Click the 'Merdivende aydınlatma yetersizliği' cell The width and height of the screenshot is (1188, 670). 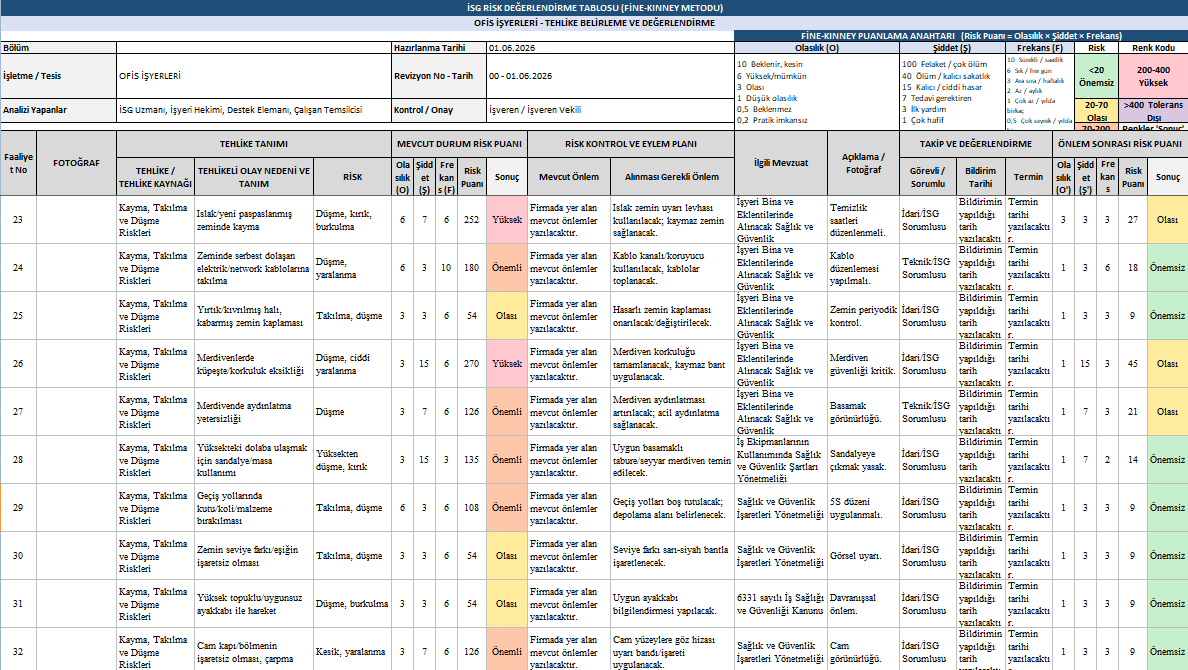[x=254, y=412]
